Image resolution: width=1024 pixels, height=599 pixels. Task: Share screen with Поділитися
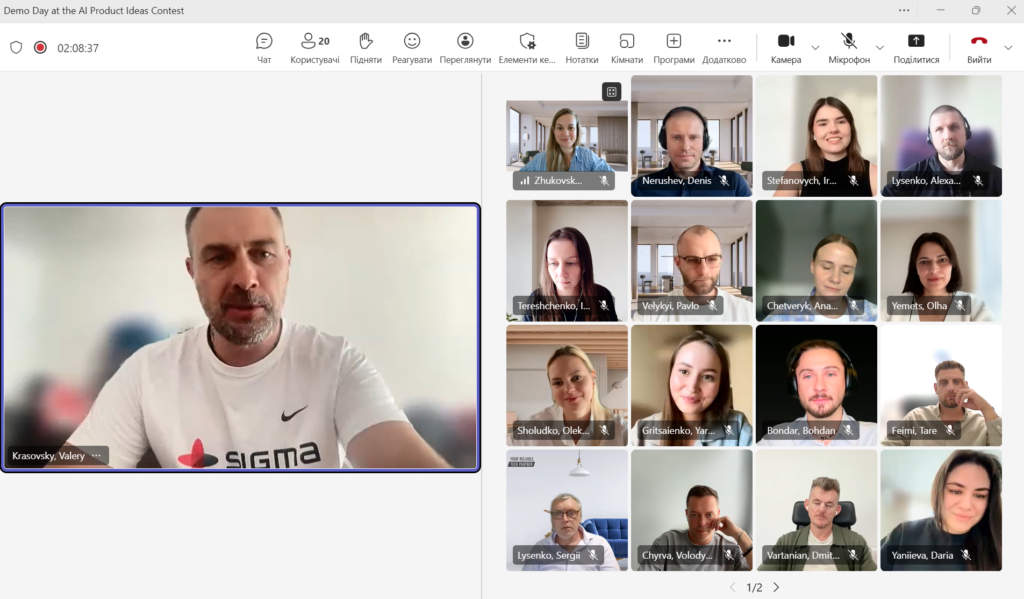pyautogui.click(x=916, y=48)
